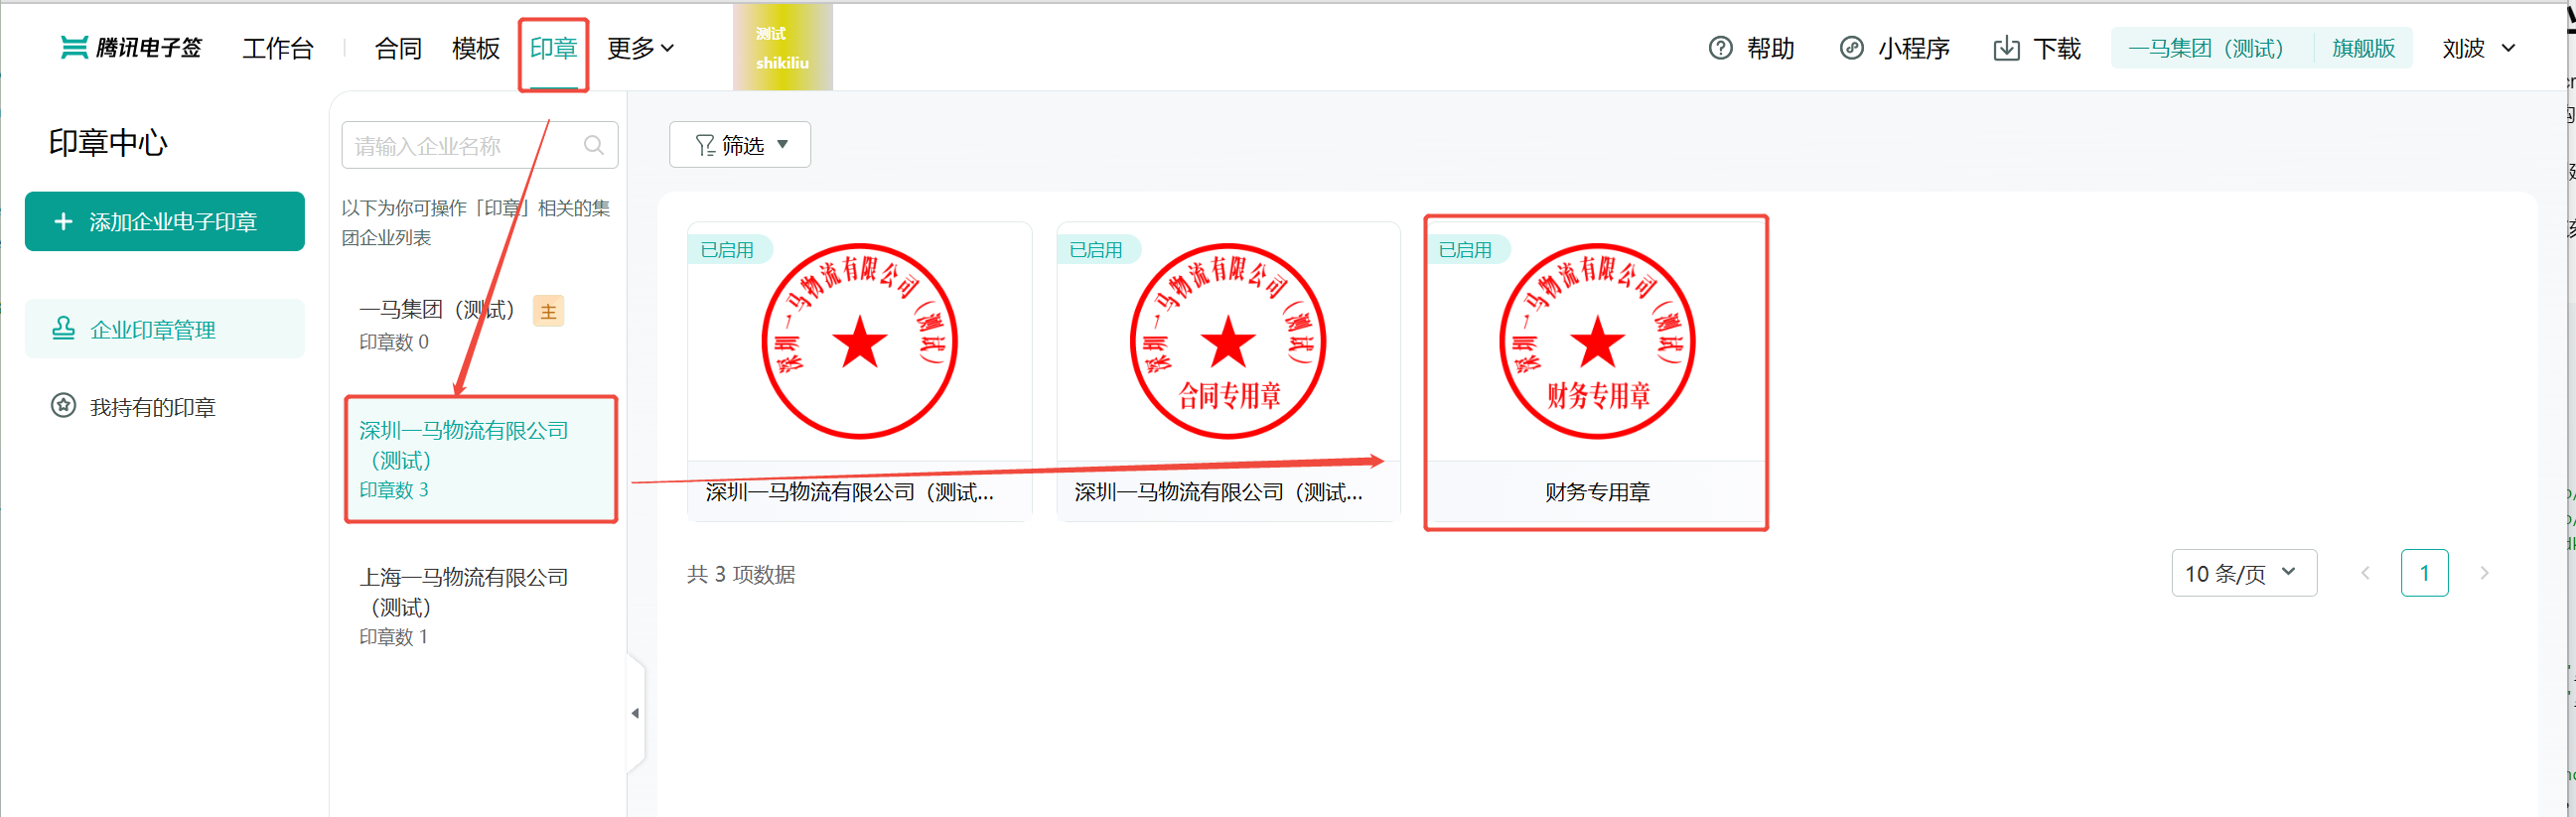Collapse the company list panel
Image resolution: width=2576 pixels, height=817 pixels.
[635, 713]
